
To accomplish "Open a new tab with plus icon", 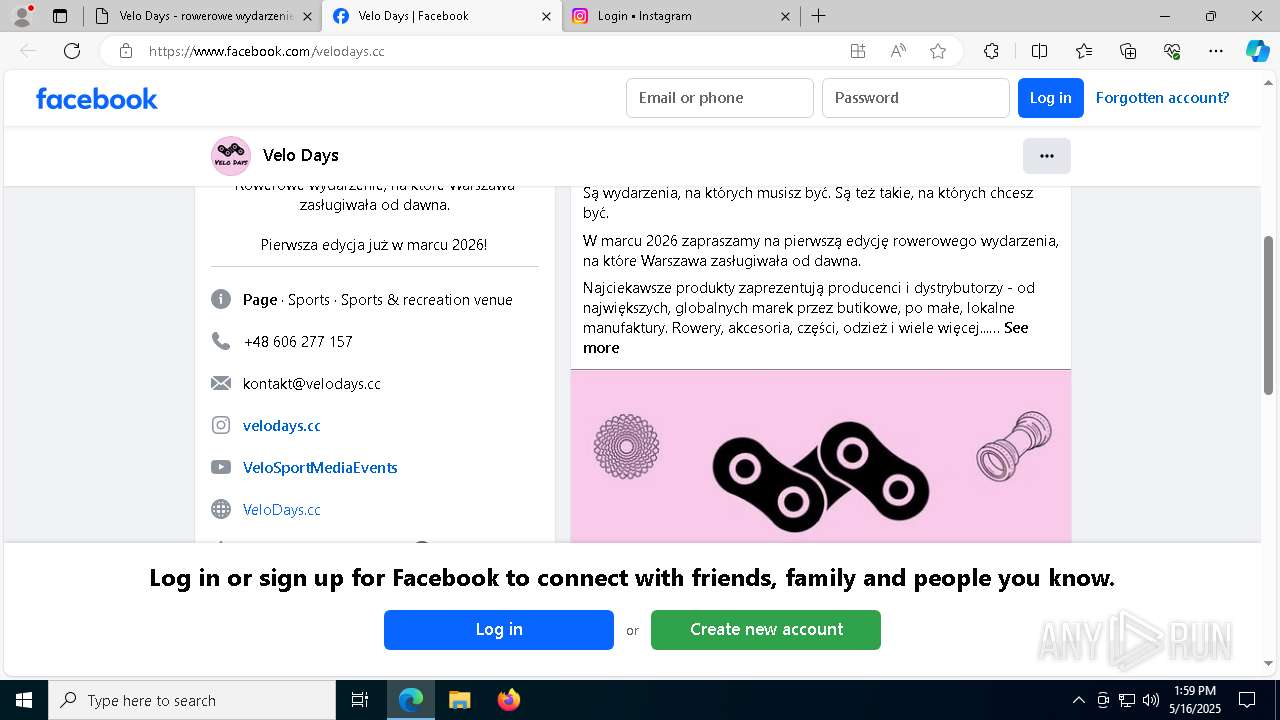I will (819, 16).
